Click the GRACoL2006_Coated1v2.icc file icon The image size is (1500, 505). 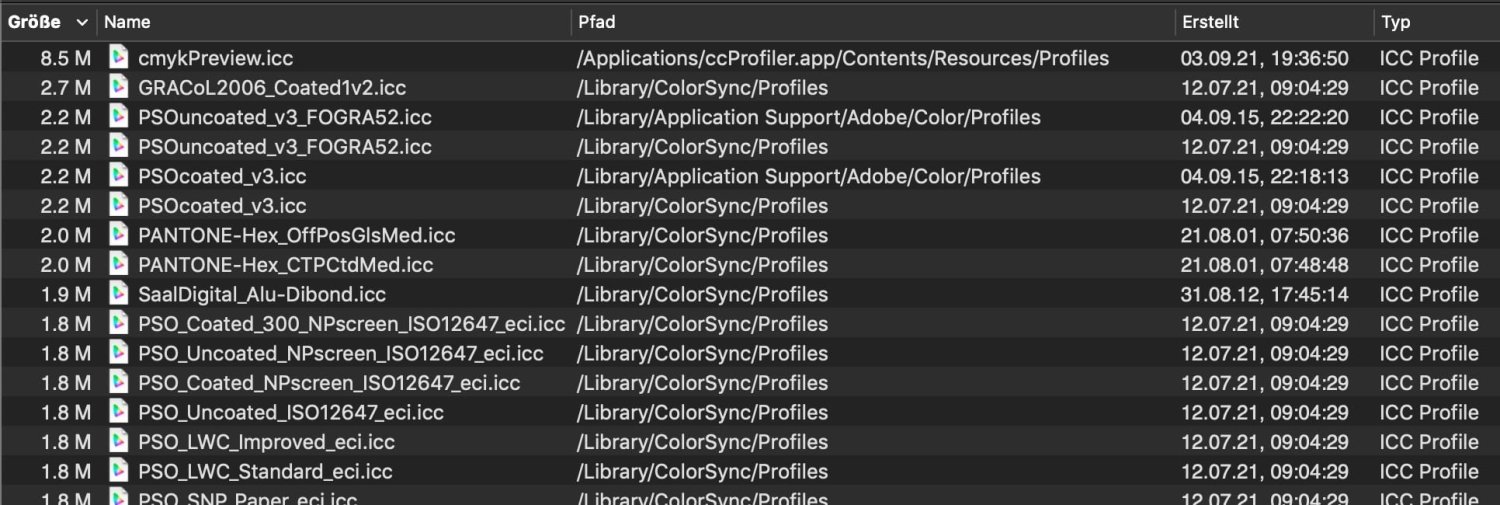pos(119,88)
